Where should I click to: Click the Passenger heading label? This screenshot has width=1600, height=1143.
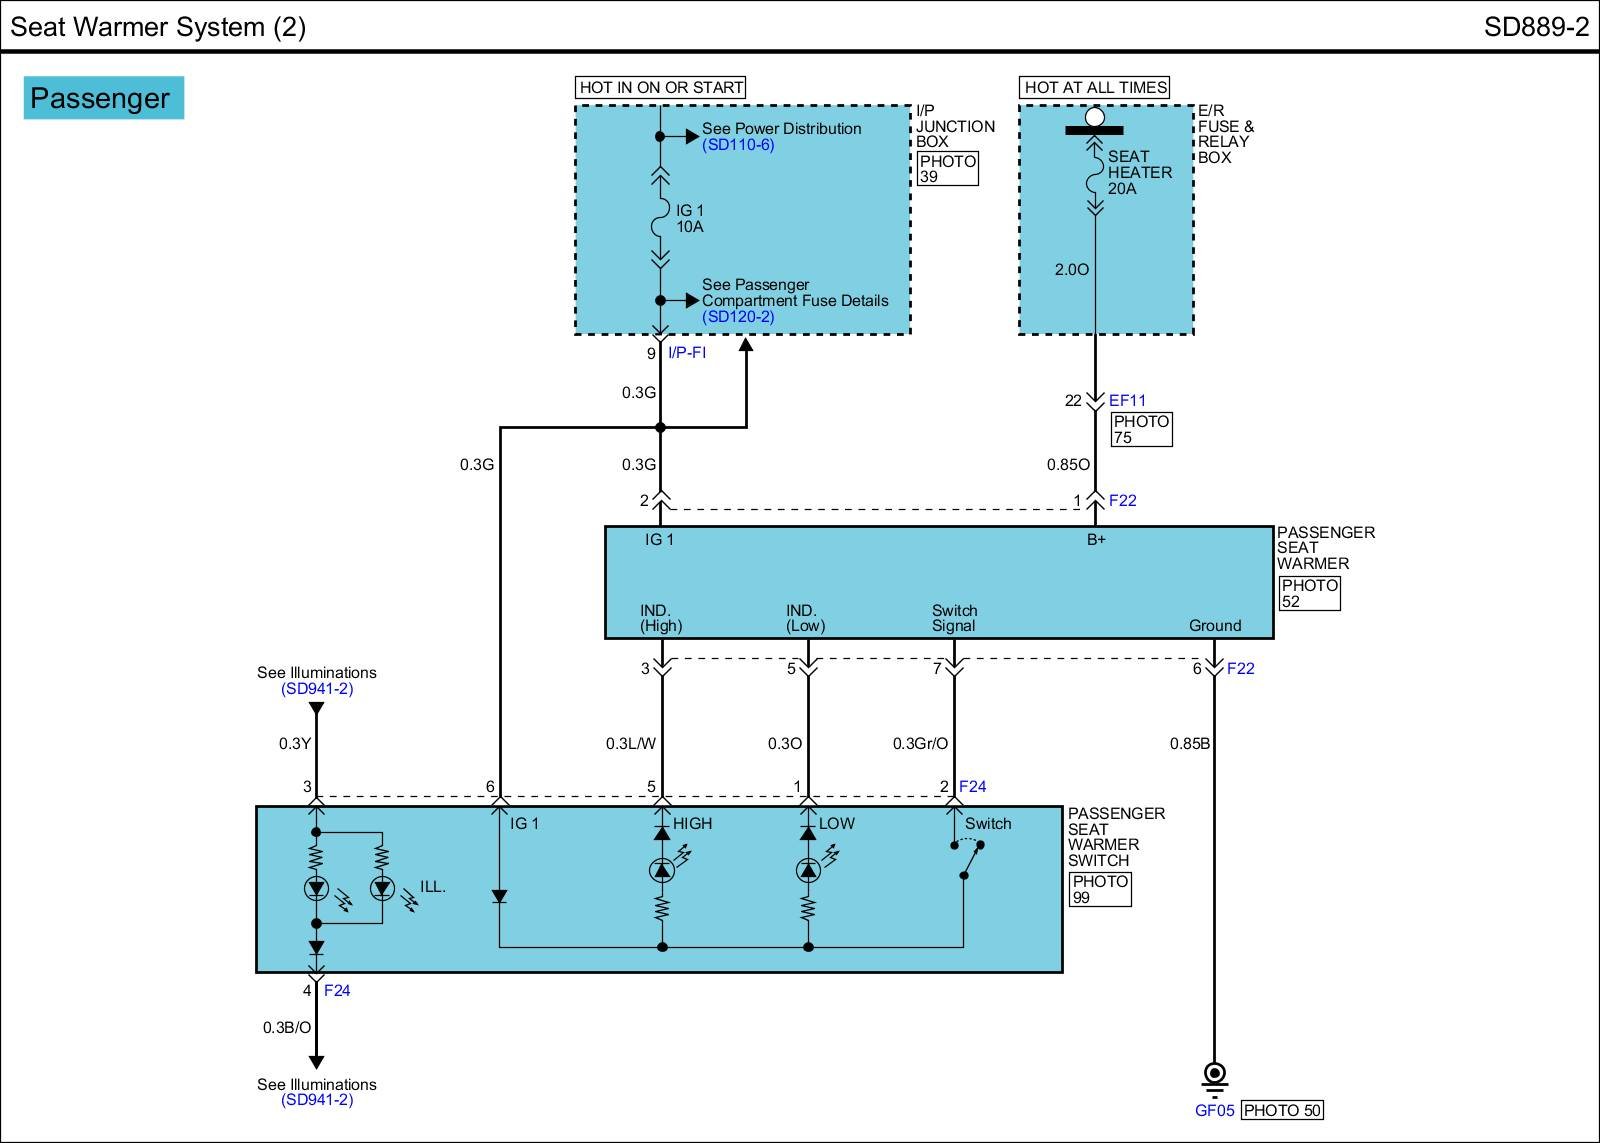pos(103,98)
